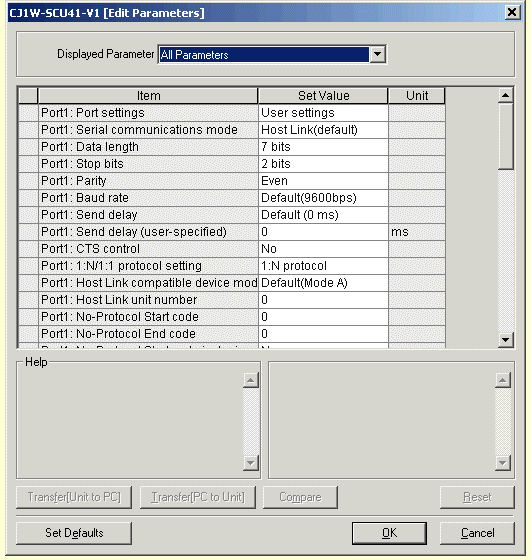Click the Set Defaults button
Viewport: 531px width, 560px height.
(74, 533)
